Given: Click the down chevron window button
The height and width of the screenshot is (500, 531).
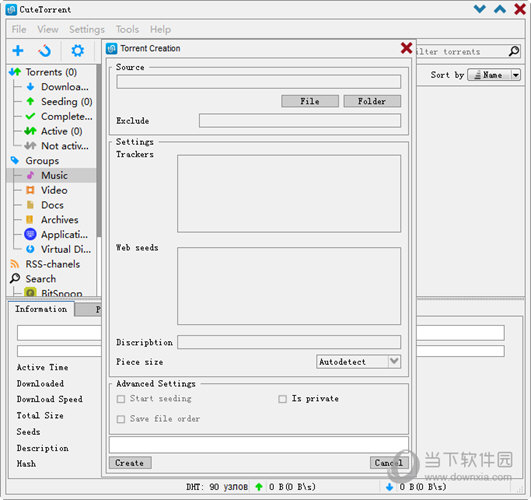Looking at the screenshot, I should click(x=480, y=9).
